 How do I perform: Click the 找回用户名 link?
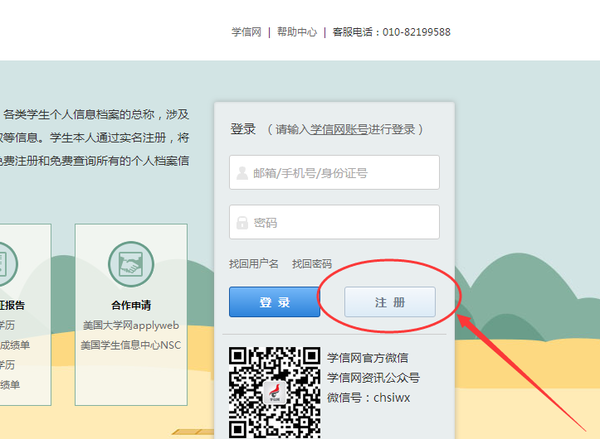click(x=254, y=264)
